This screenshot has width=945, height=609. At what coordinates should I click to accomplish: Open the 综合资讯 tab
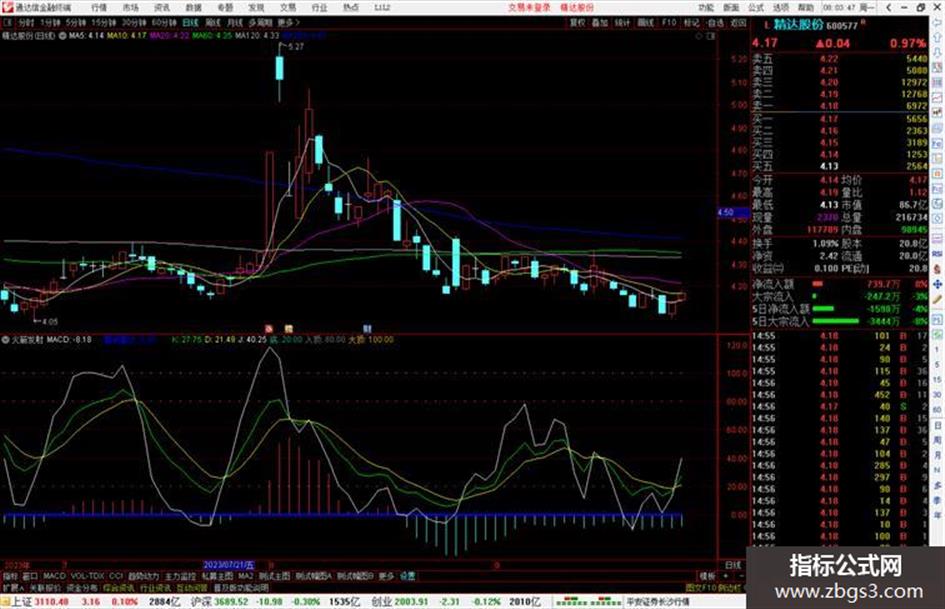(x=119, y=587)
